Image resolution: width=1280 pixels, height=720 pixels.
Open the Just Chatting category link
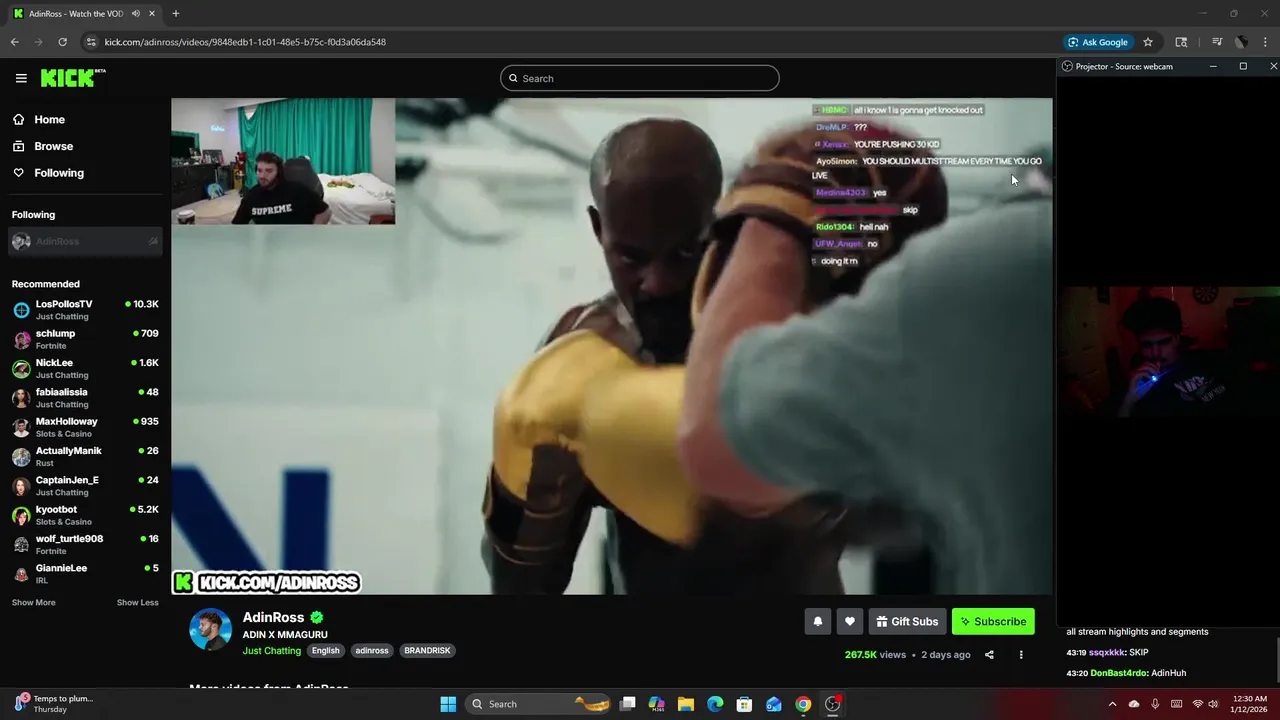[x=271, y=650]
